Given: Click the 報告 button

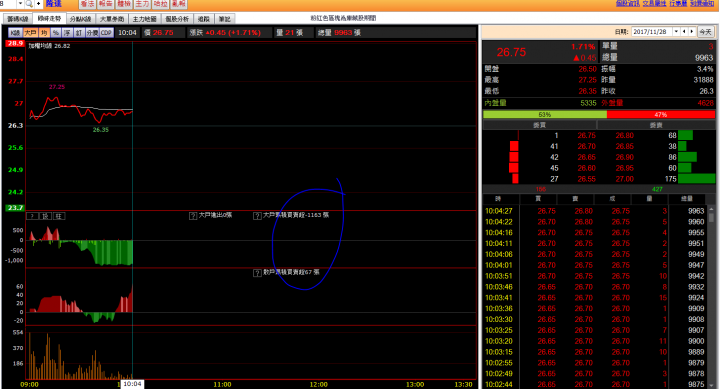Looking at the screenshot, I should tap(106, 4).
